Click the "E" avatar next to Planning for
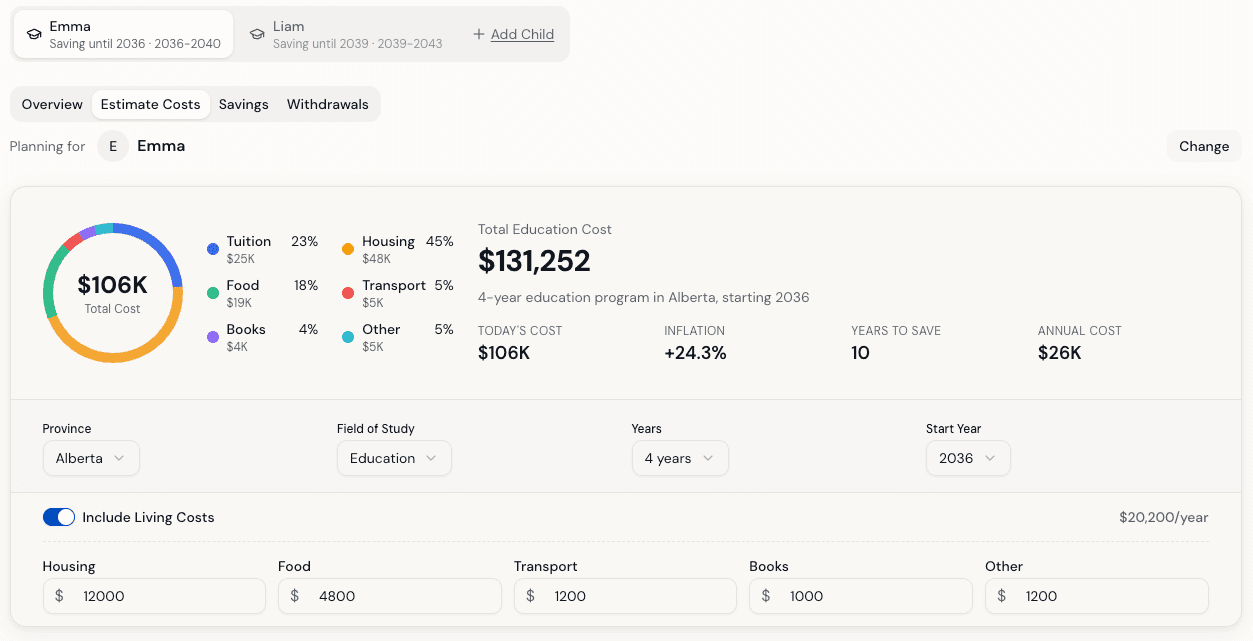The image size is (1253, 641). click(112, 146)
